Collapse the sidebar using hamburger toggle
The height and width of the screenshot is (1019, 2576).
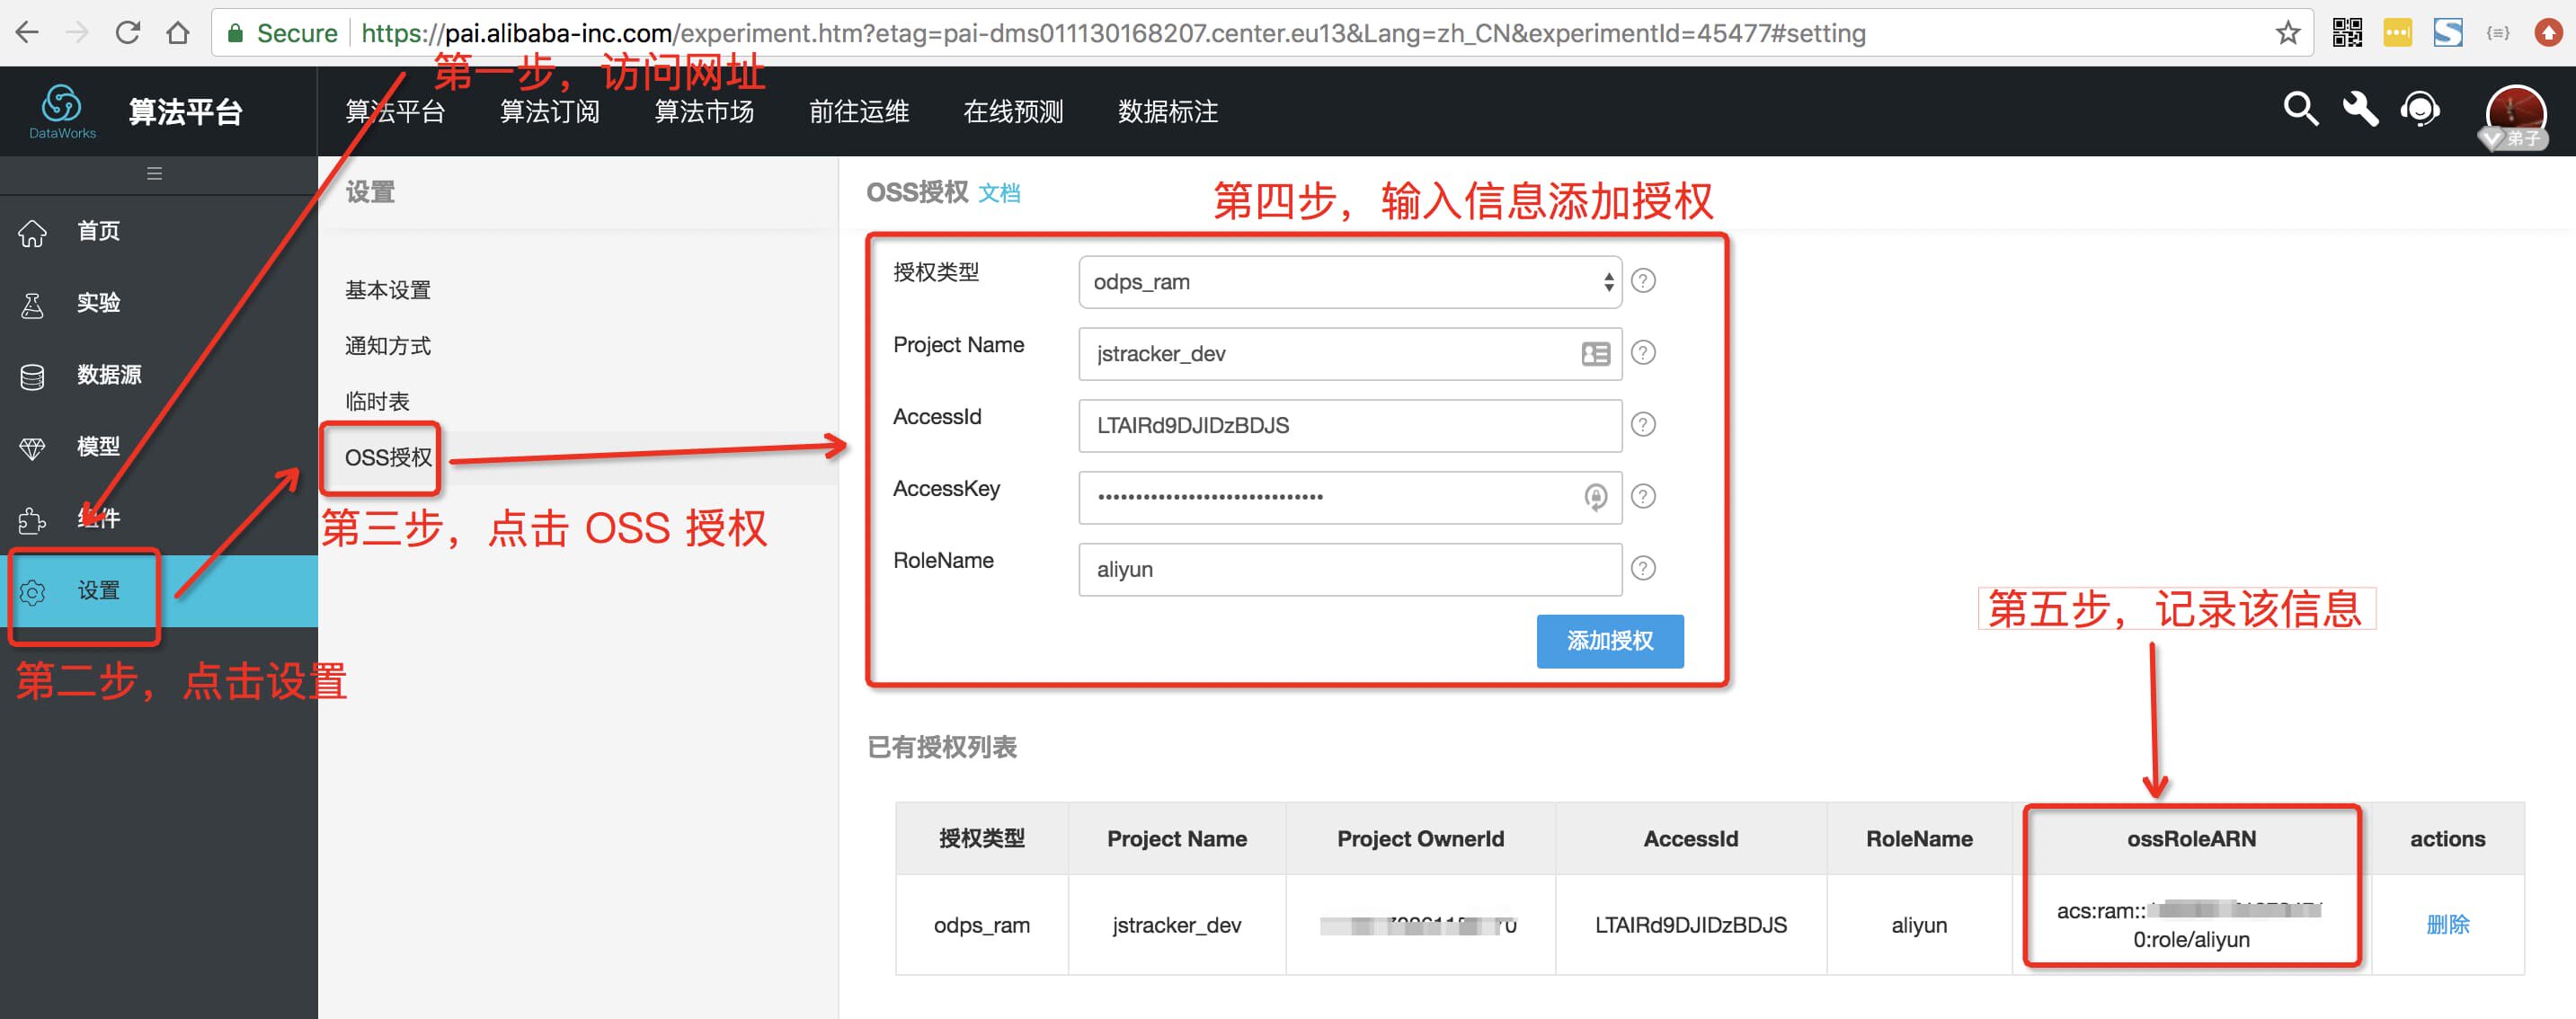click(x=154, y=174)
